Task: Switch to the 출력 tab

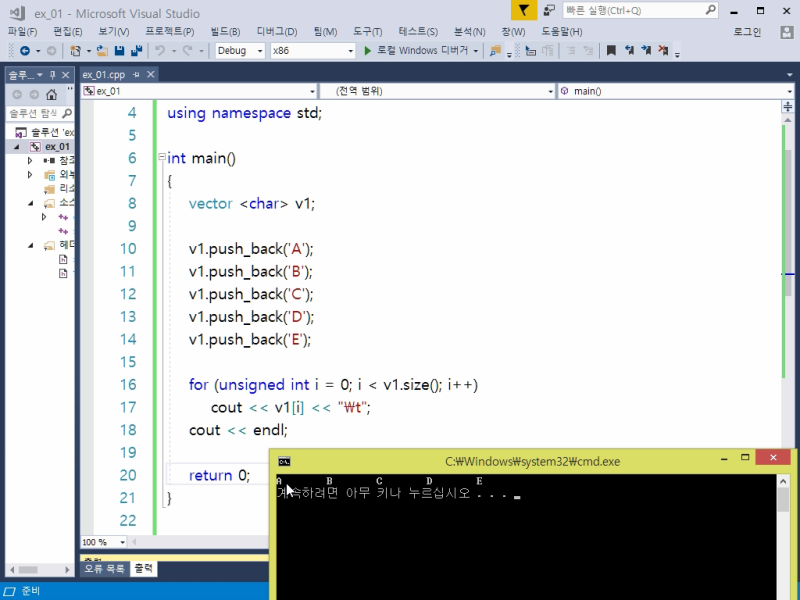Action: coord(144,568)
